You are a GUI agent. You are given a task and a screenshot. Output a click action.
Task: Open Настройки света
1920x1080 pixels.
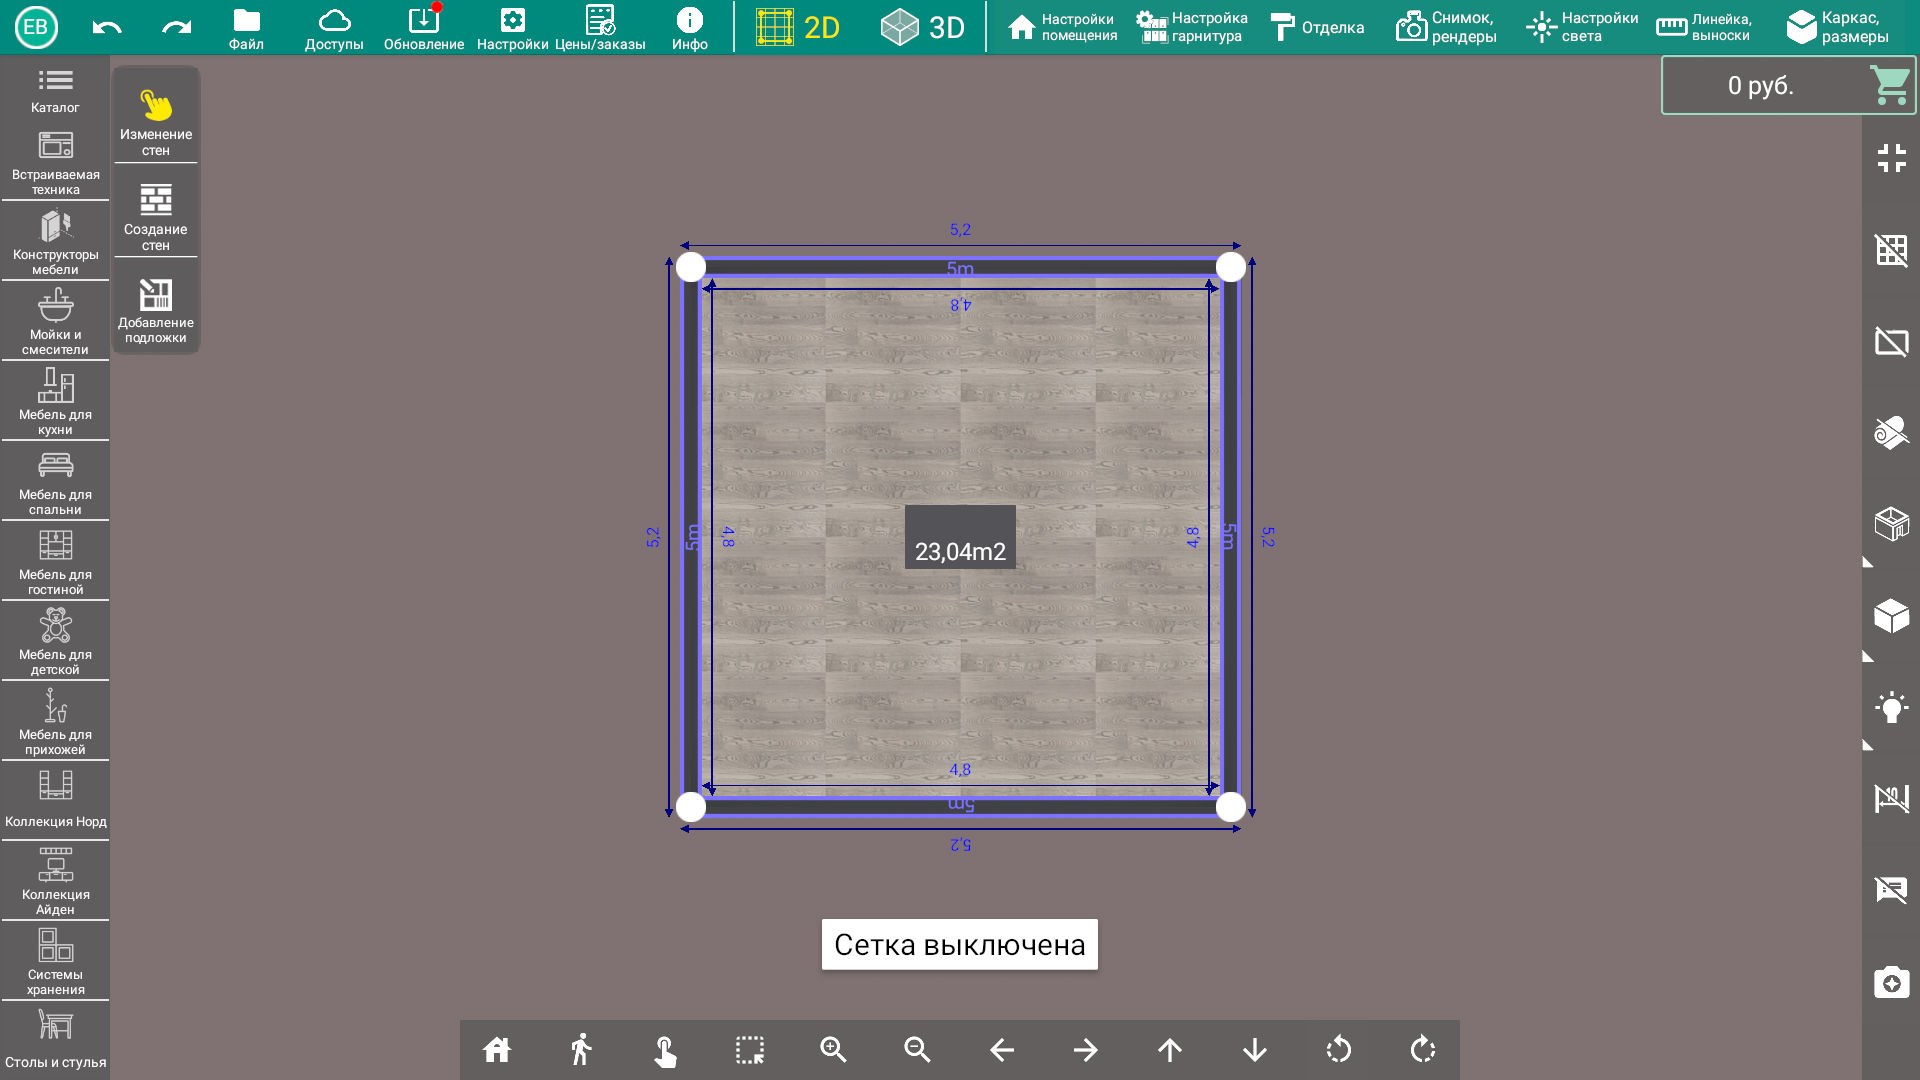1582,27
